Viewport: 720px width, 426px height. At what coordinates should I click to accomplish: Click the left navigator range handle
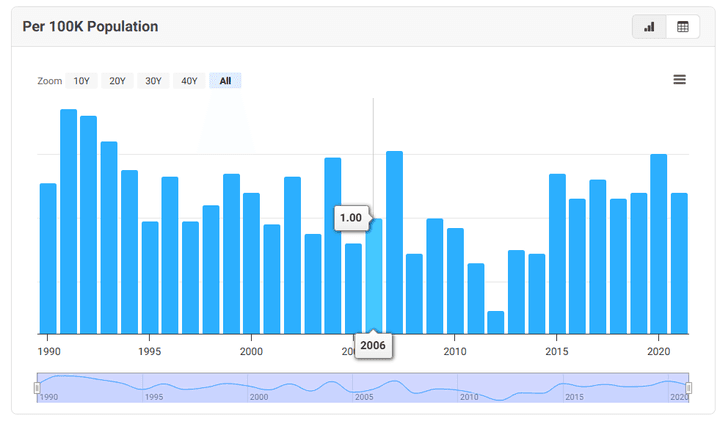37,387
